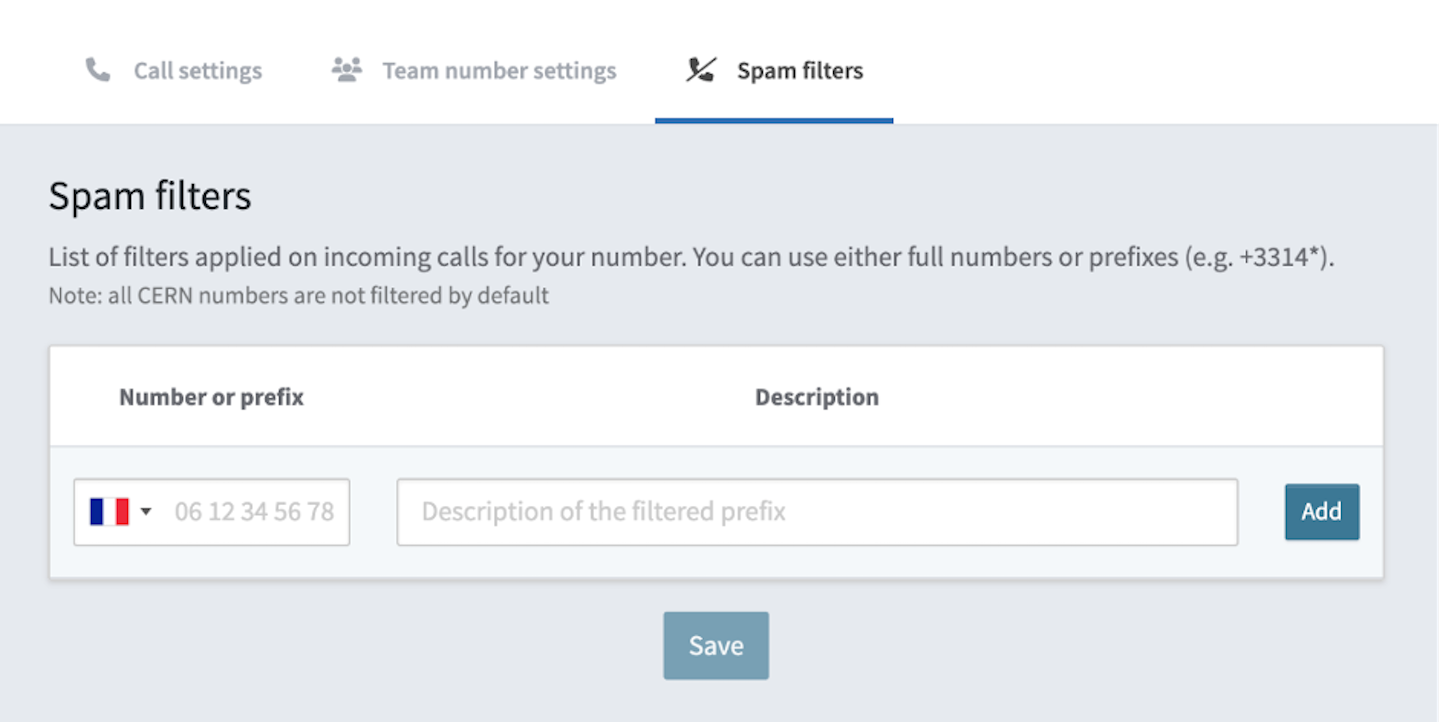
Task: Save the spam filter settings
Action: pyautogui.click(x=715, y=645)
